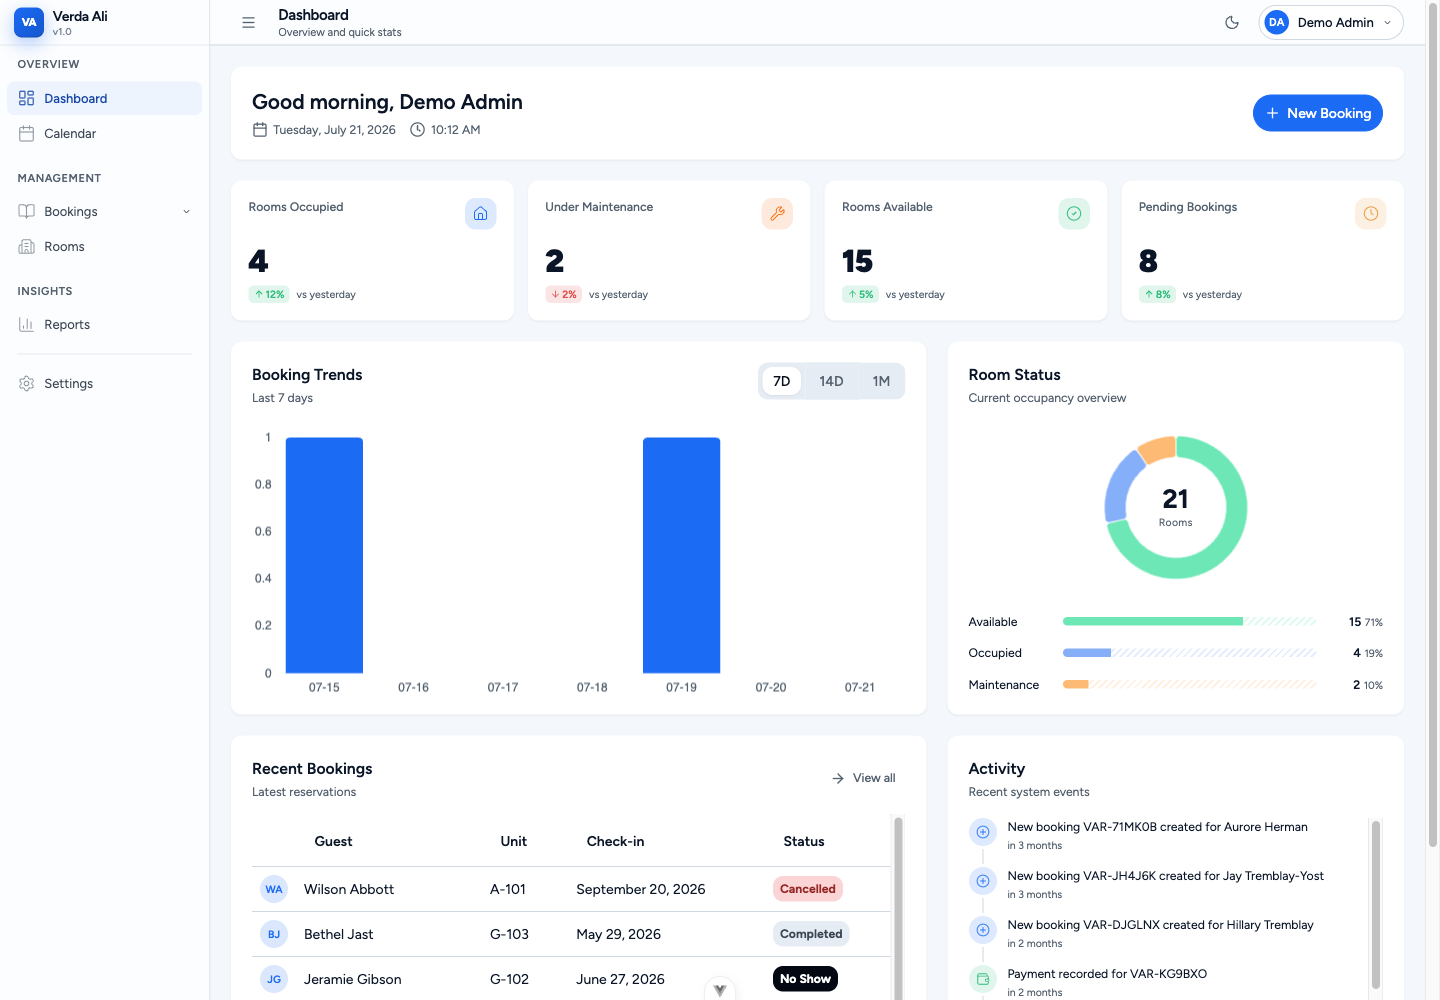Click the Under Maintenance wrench icon

(x=777, y=213)
